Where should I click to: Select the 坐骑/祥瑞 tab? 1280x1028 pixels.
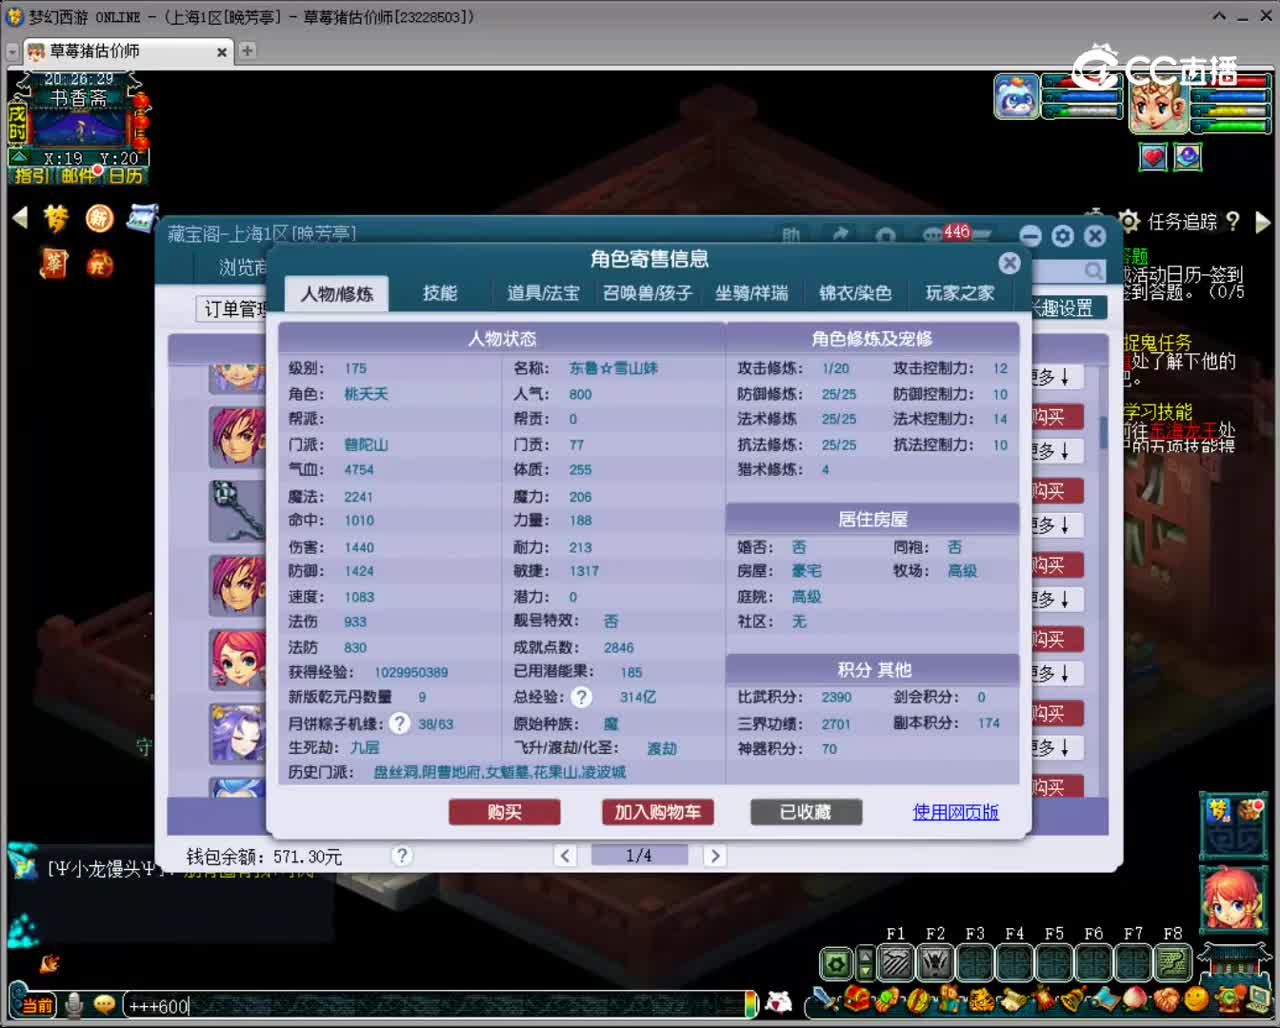click(752, 293)
